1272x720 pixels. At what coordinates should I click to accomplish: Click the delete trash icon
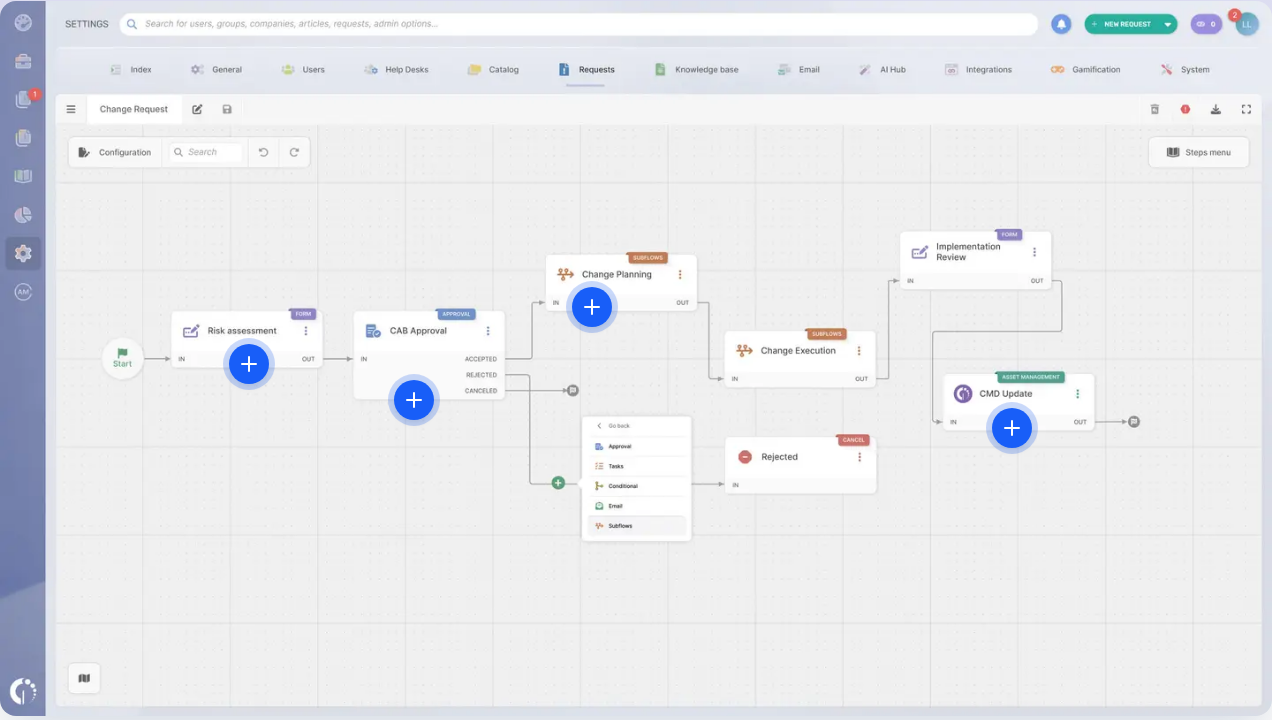click(x=1155, y=109)
